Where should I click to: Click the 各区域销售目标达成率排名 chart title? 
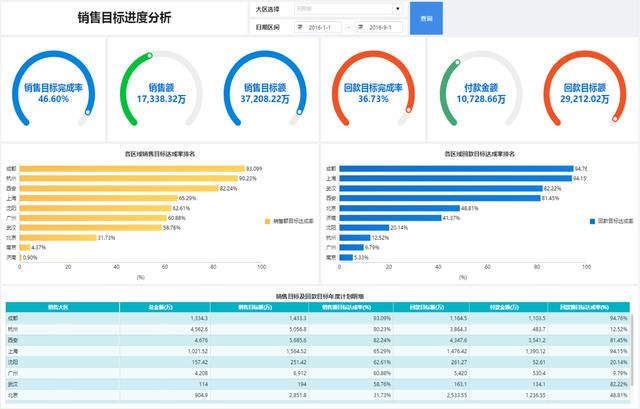(x=160, y=154)
